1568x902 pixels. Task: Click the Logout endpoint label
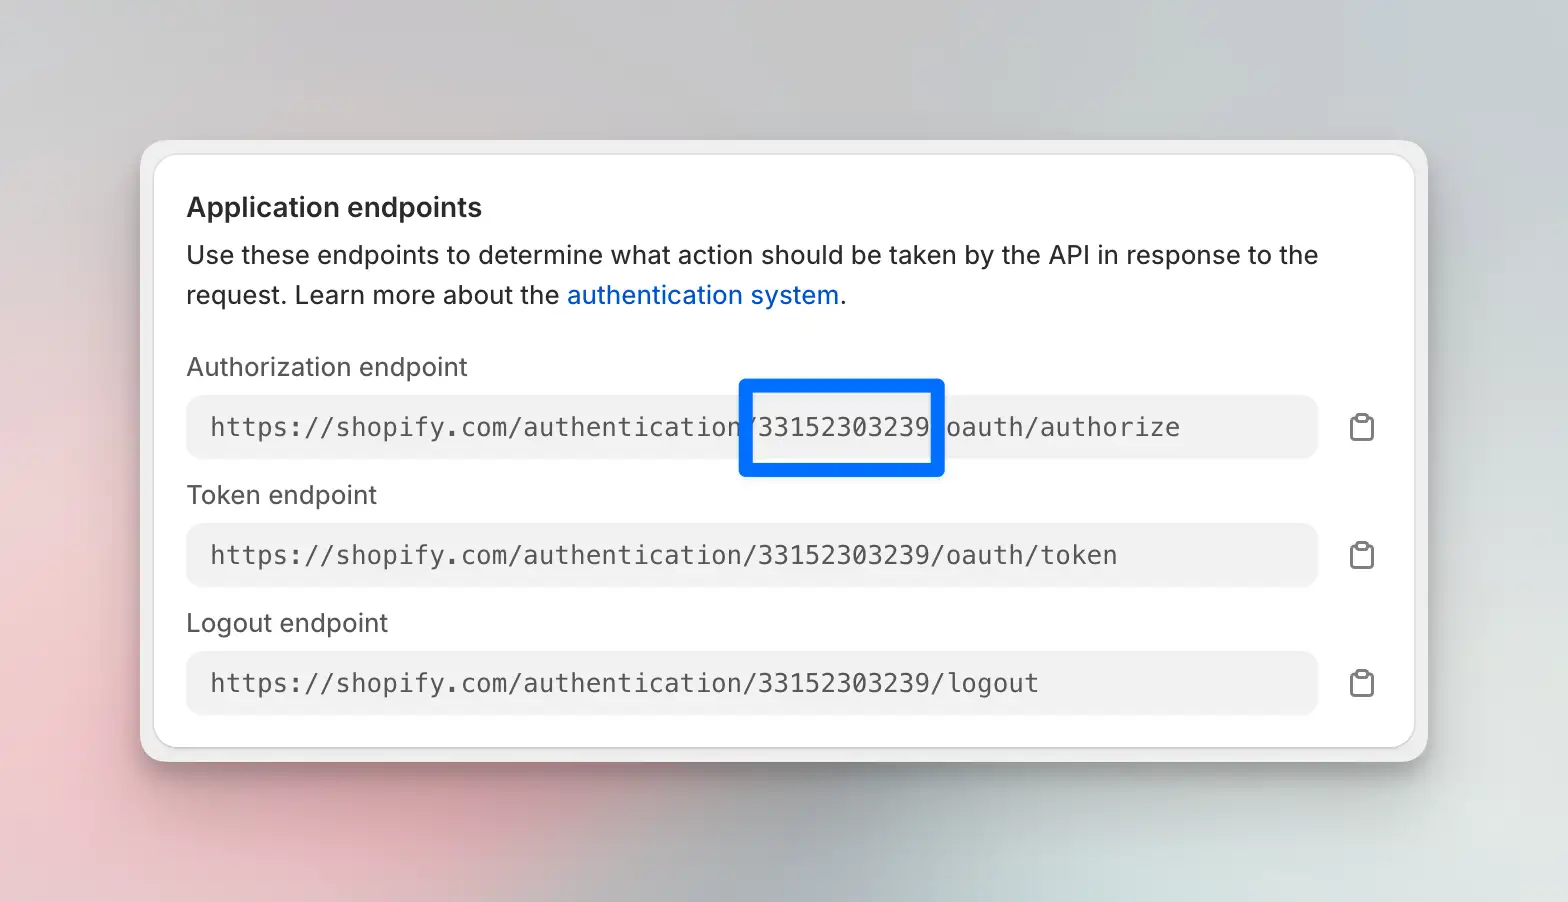287,623
